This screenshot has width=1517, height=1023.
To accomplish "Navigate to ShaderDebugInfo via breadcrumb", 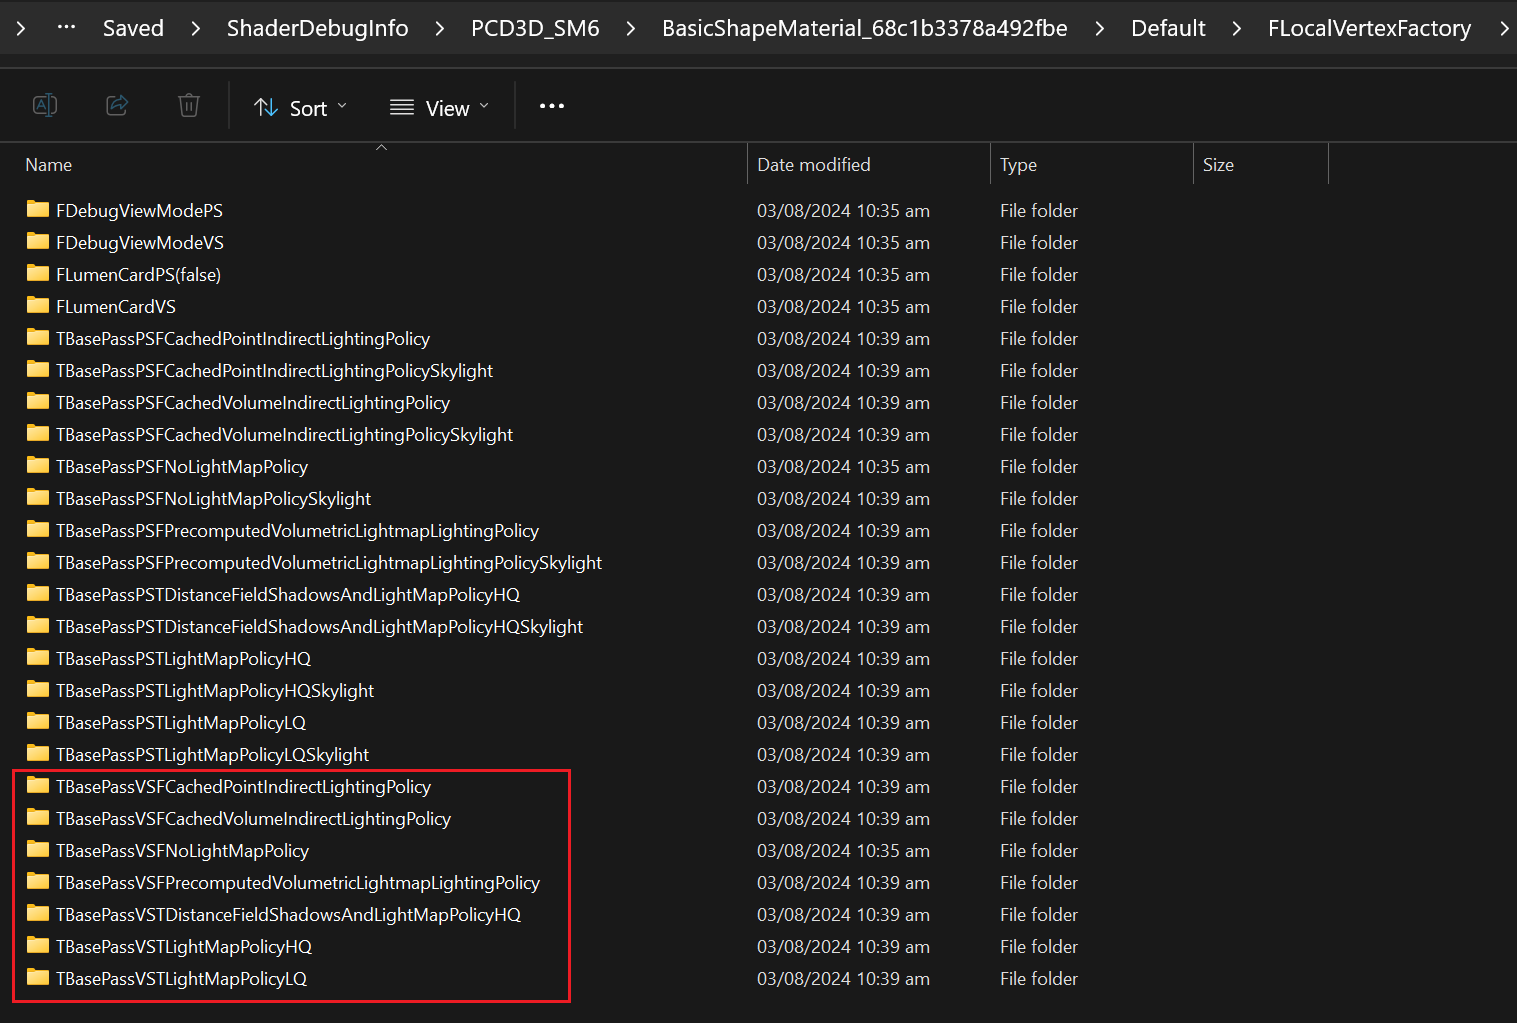I will 317,27.
